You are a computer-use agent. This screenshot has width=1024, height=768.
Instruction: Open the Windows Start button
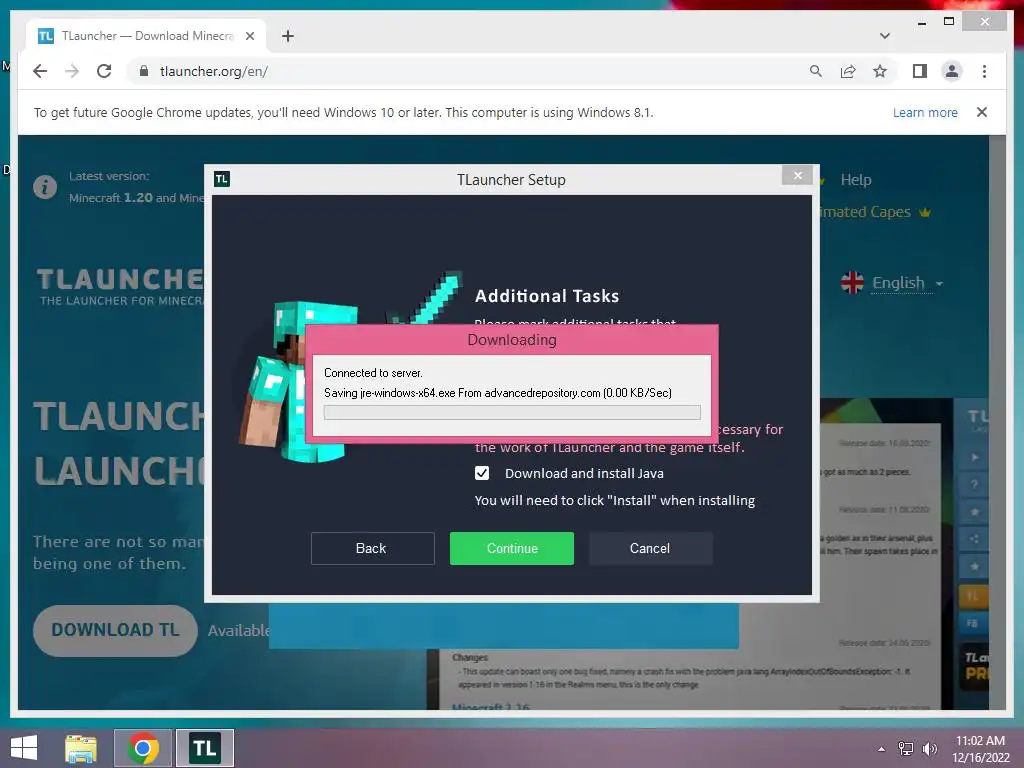pyautogui.click(x=24, y=748)
